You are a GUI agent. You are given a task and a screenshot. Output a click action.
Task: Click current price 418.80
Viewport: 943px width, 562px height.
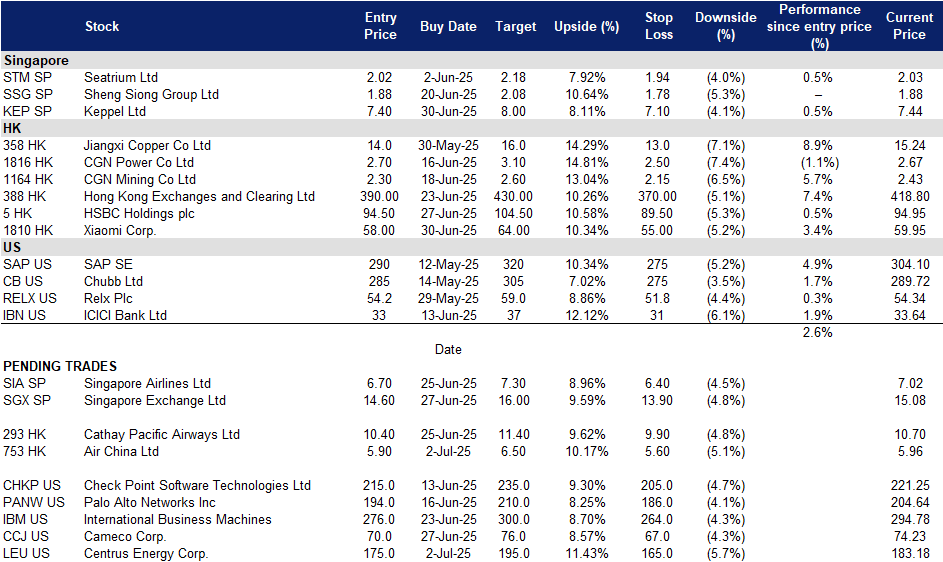910,196
